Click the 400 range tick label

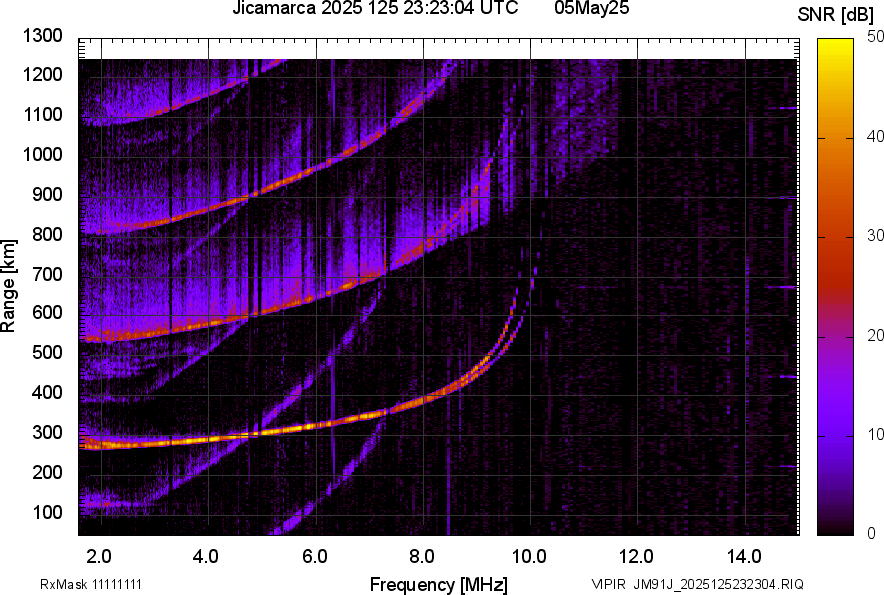pyautogui.click(x=47, y=392)
